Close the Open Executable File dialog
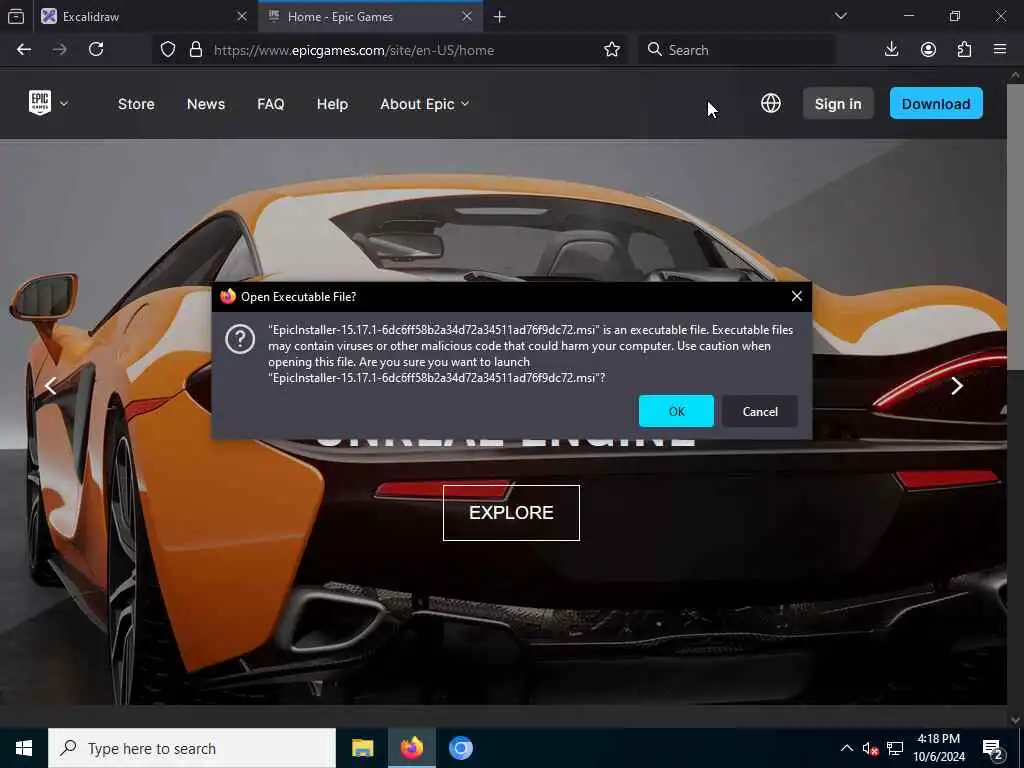This screenshot has height=768, width=1024. [797, 296]
